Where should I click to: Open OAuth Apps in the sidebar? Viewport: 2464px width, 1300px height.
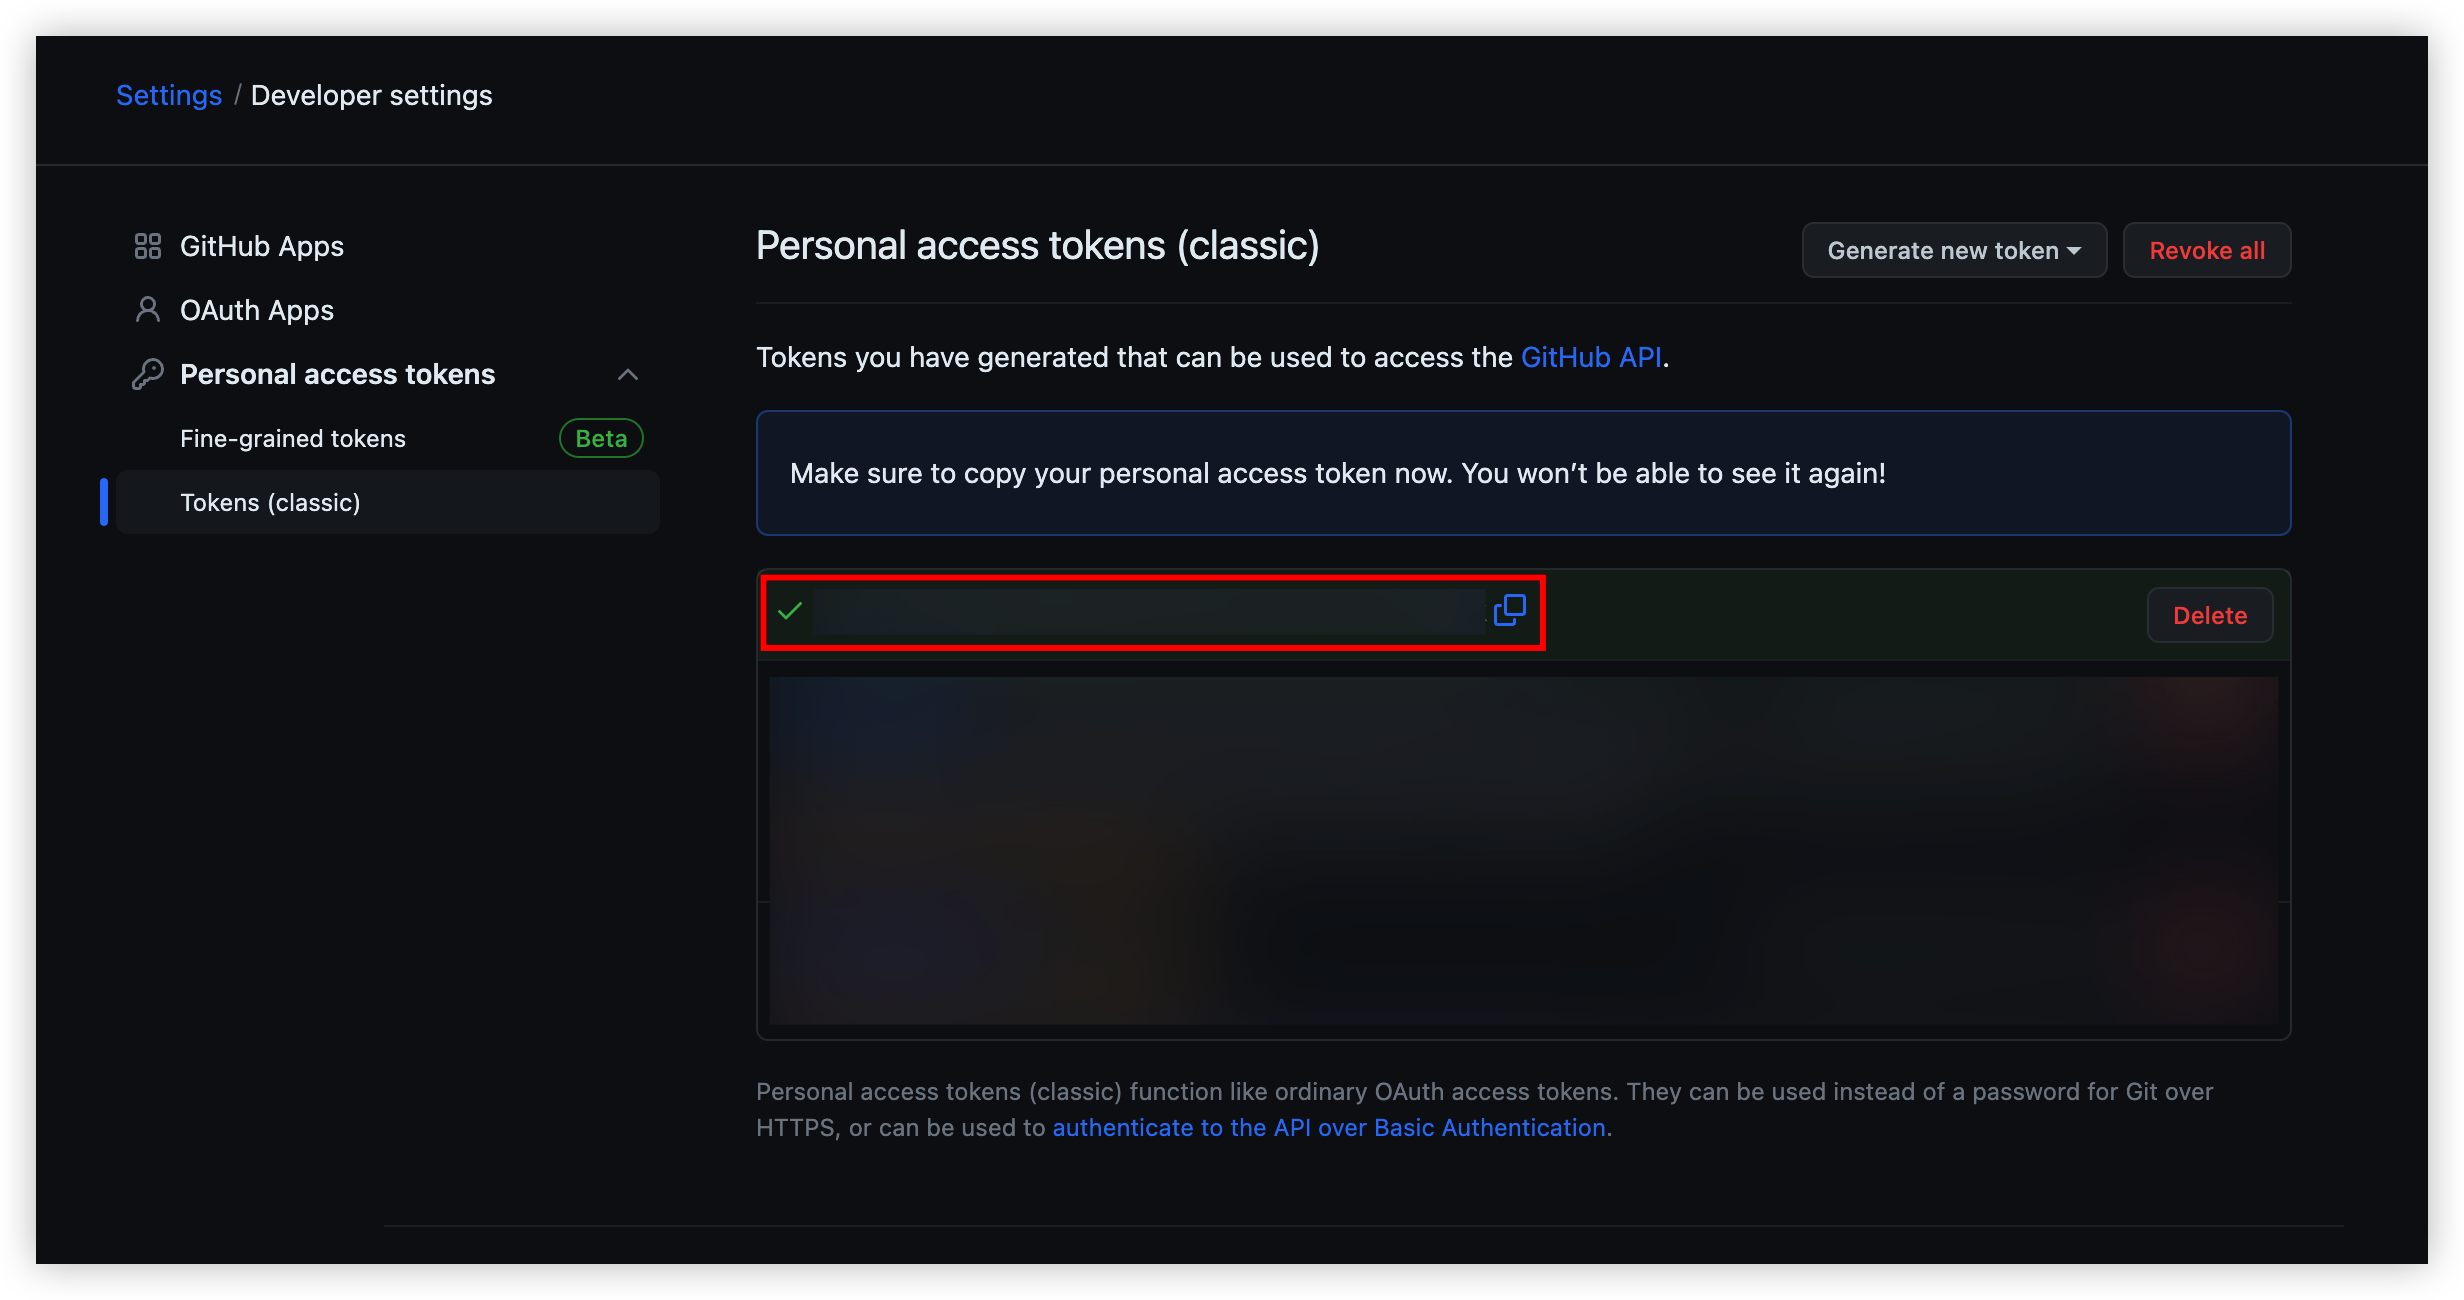coord(257,310)
